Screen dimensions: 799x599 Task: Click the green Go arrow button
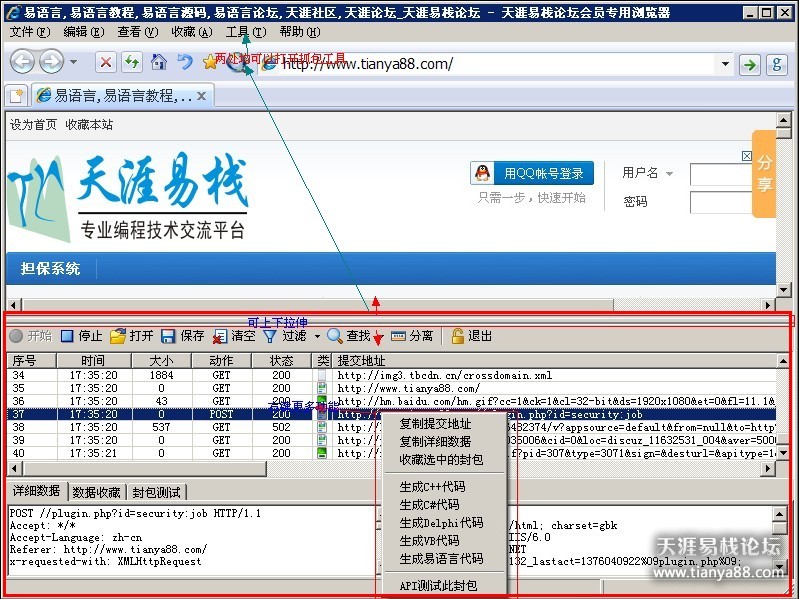750,65
